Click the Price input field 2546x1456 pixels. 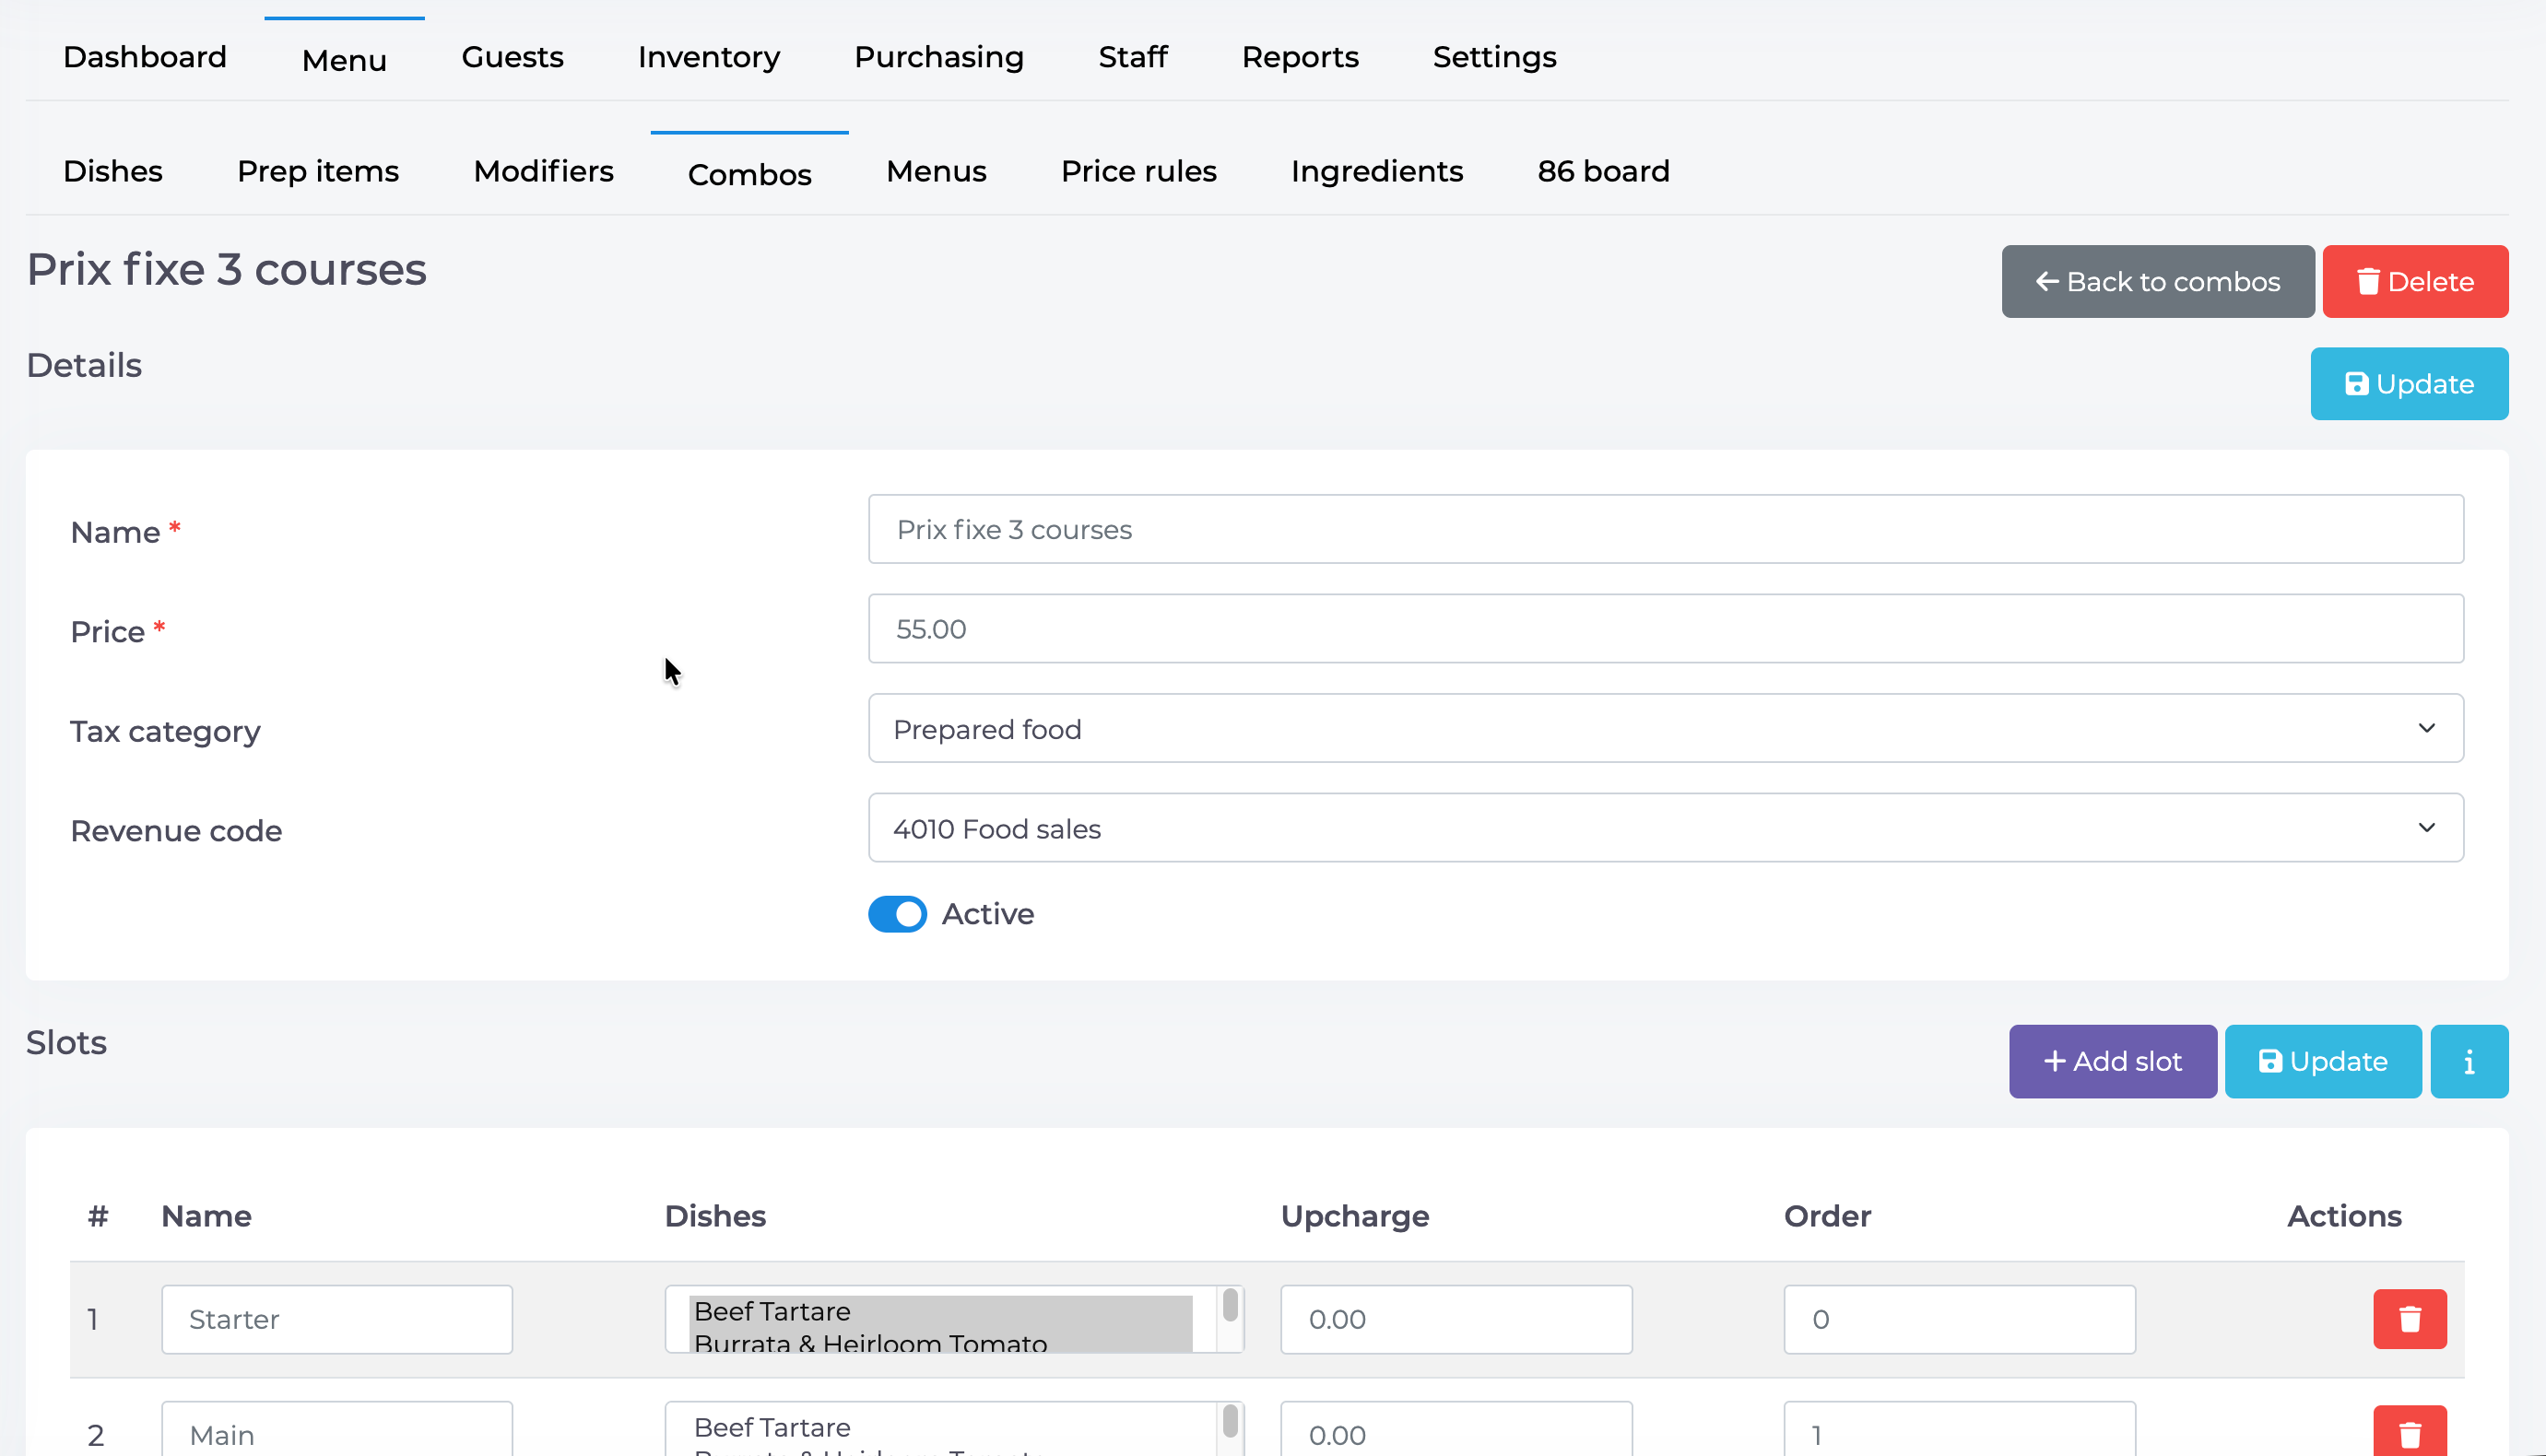[x=1665, y=629]
